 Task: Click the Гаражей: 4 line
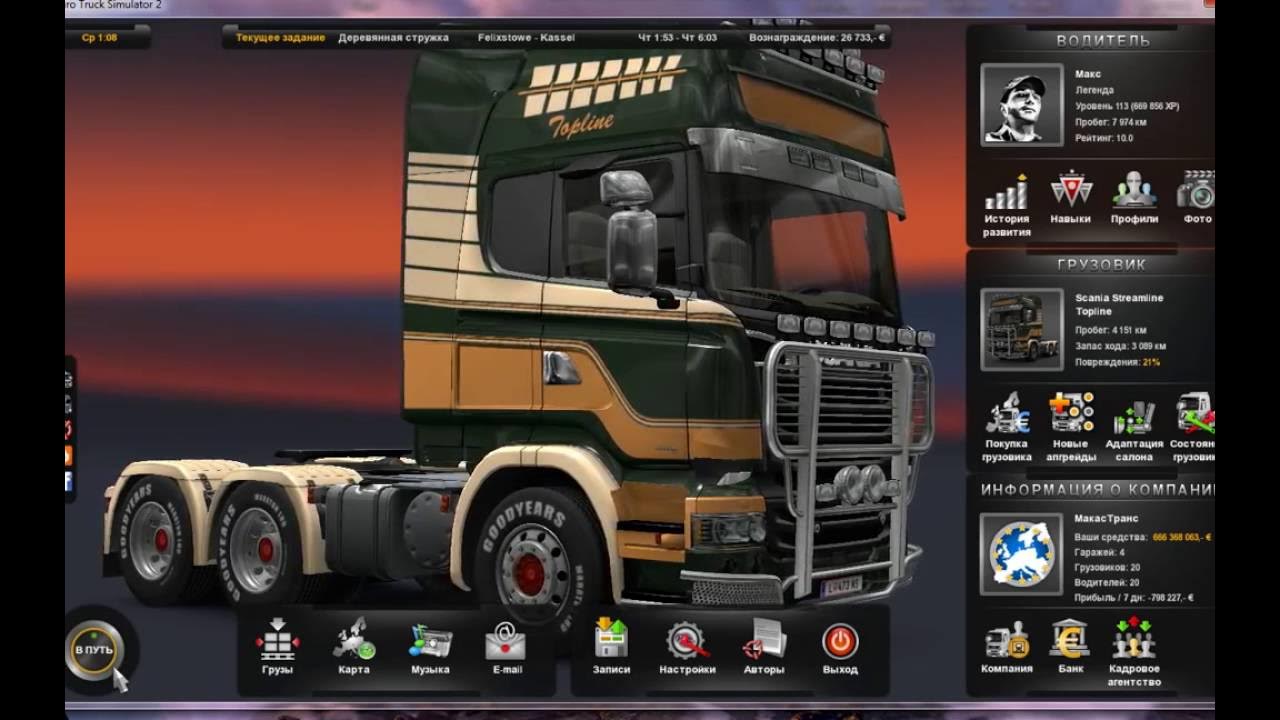point(1100,552)
